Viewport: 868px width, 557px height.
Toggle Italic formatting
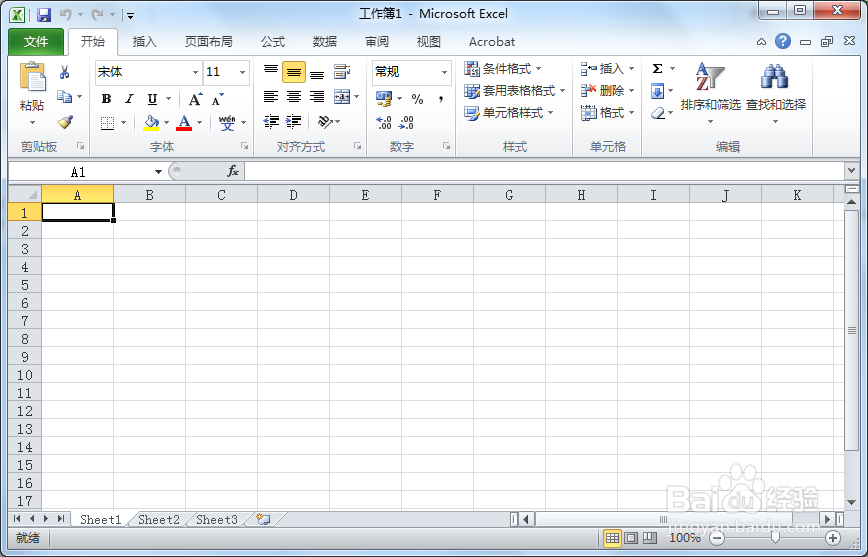130,99
